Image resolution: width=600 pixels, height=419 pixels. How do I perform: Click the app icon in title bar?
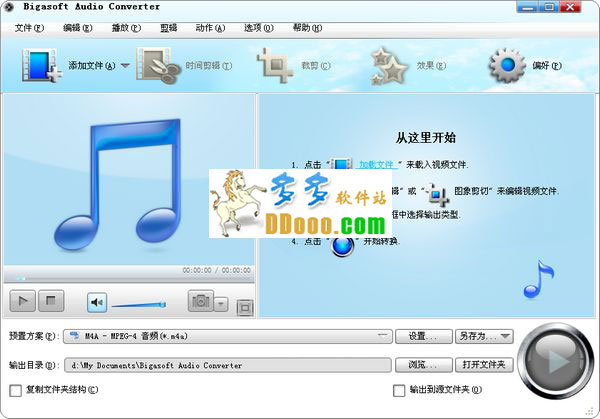click(8, 7)
